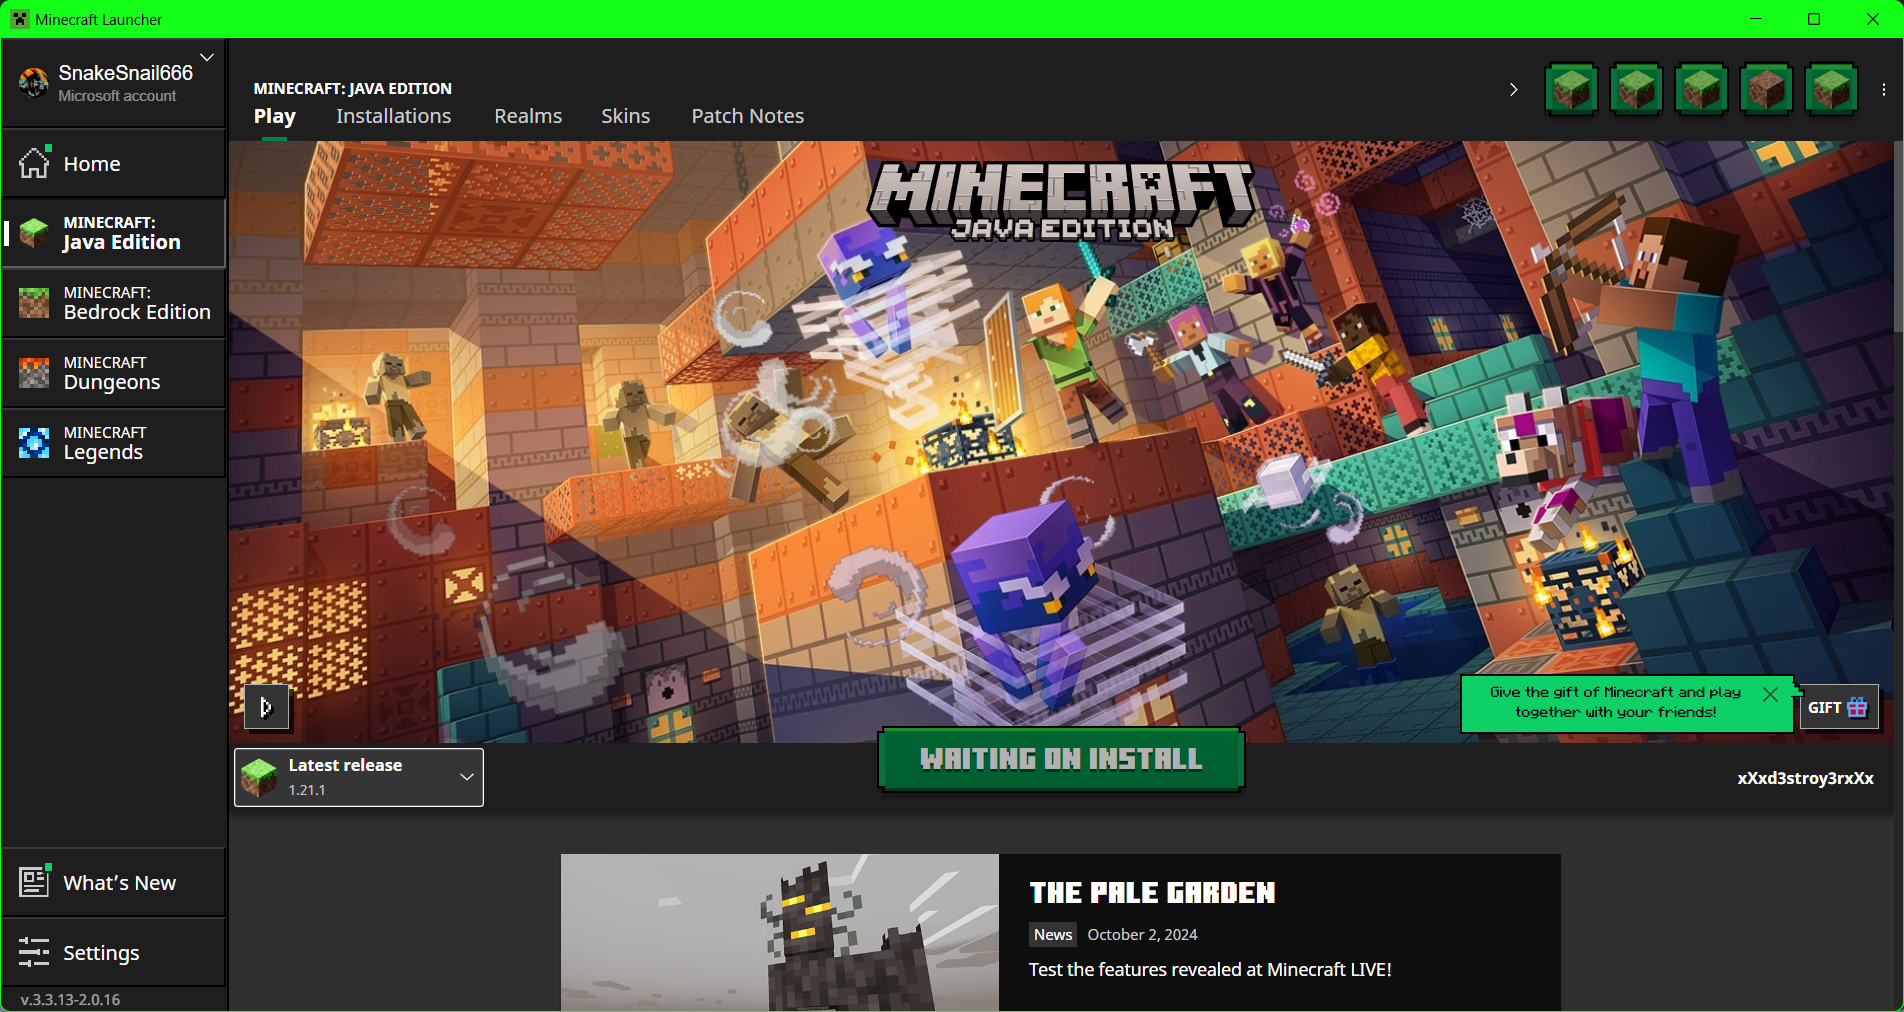Viewport: 1904px width, 1012px height.
Task: Click the right chevron beside the block icons
Action: pos(1513,90)
